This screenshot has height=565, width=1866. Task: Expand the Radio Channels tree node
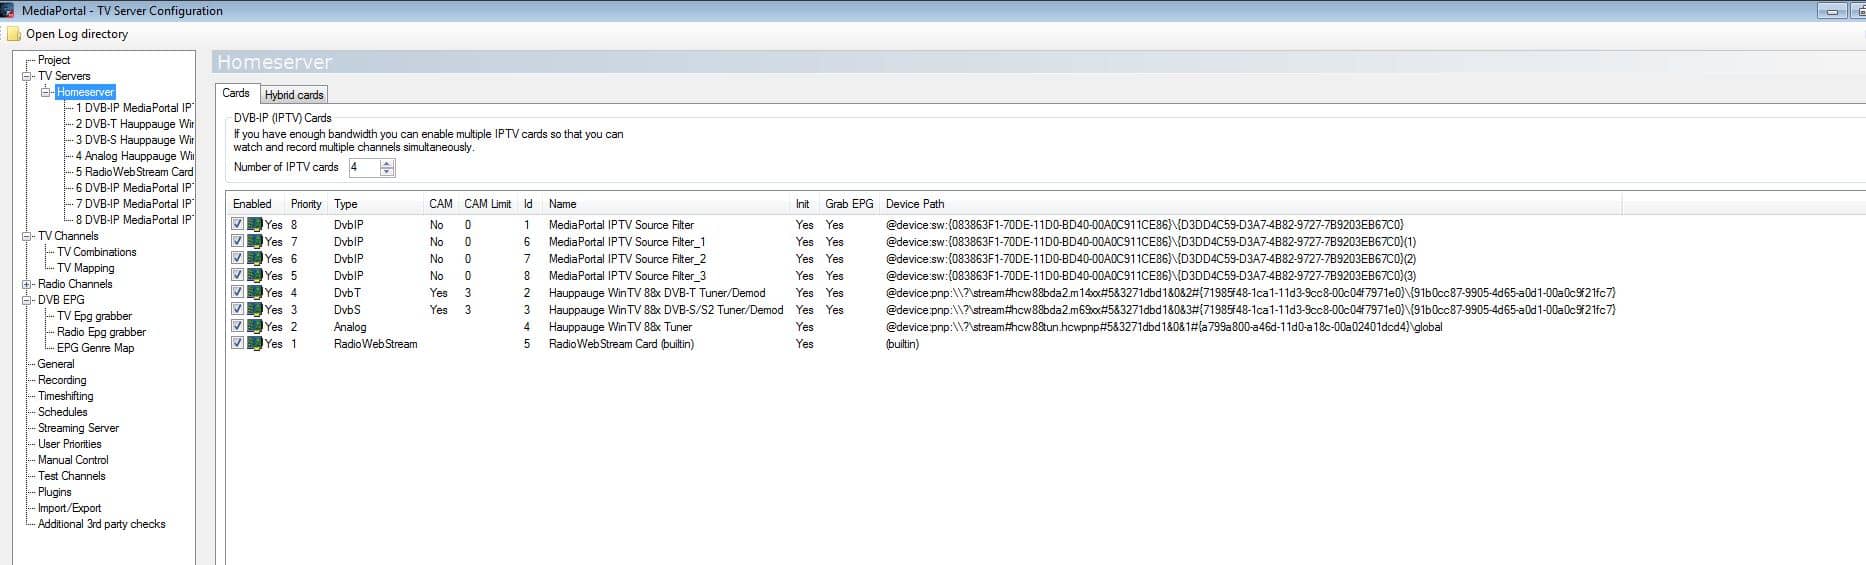pos(27,284)
